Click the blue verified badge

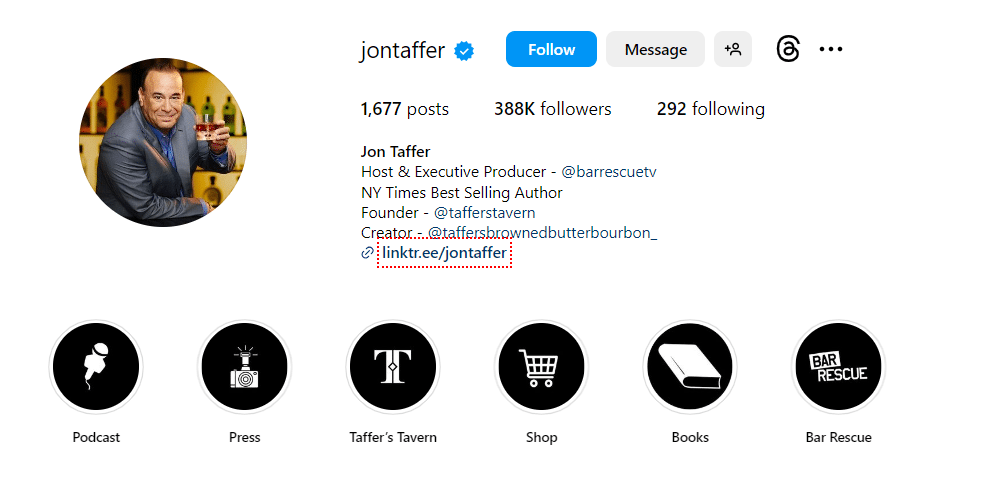(x=464, y=51)
